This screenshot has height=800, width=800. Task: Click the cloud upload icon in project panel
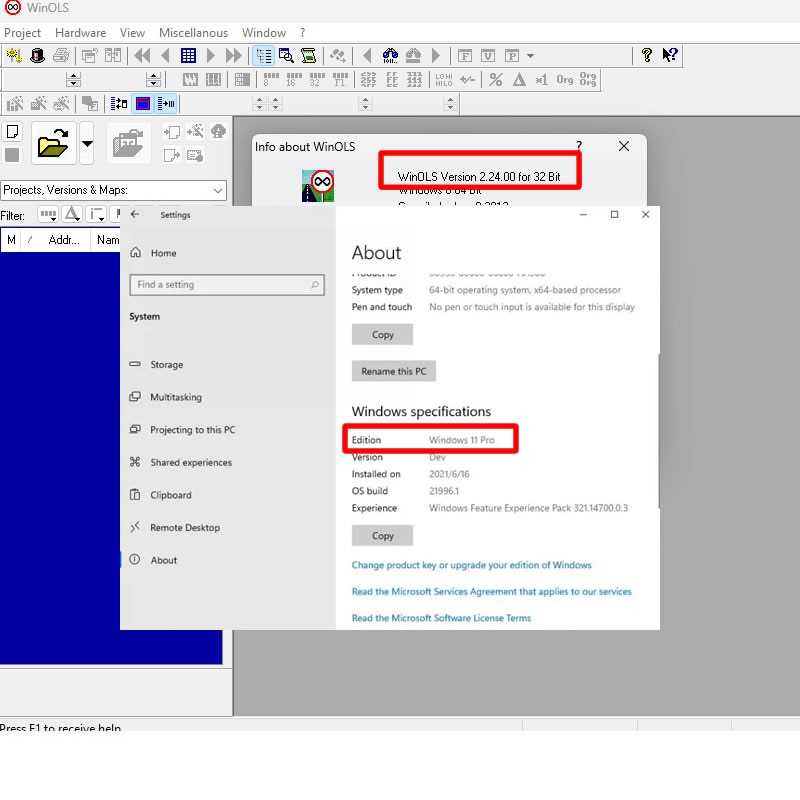point(218,132)
